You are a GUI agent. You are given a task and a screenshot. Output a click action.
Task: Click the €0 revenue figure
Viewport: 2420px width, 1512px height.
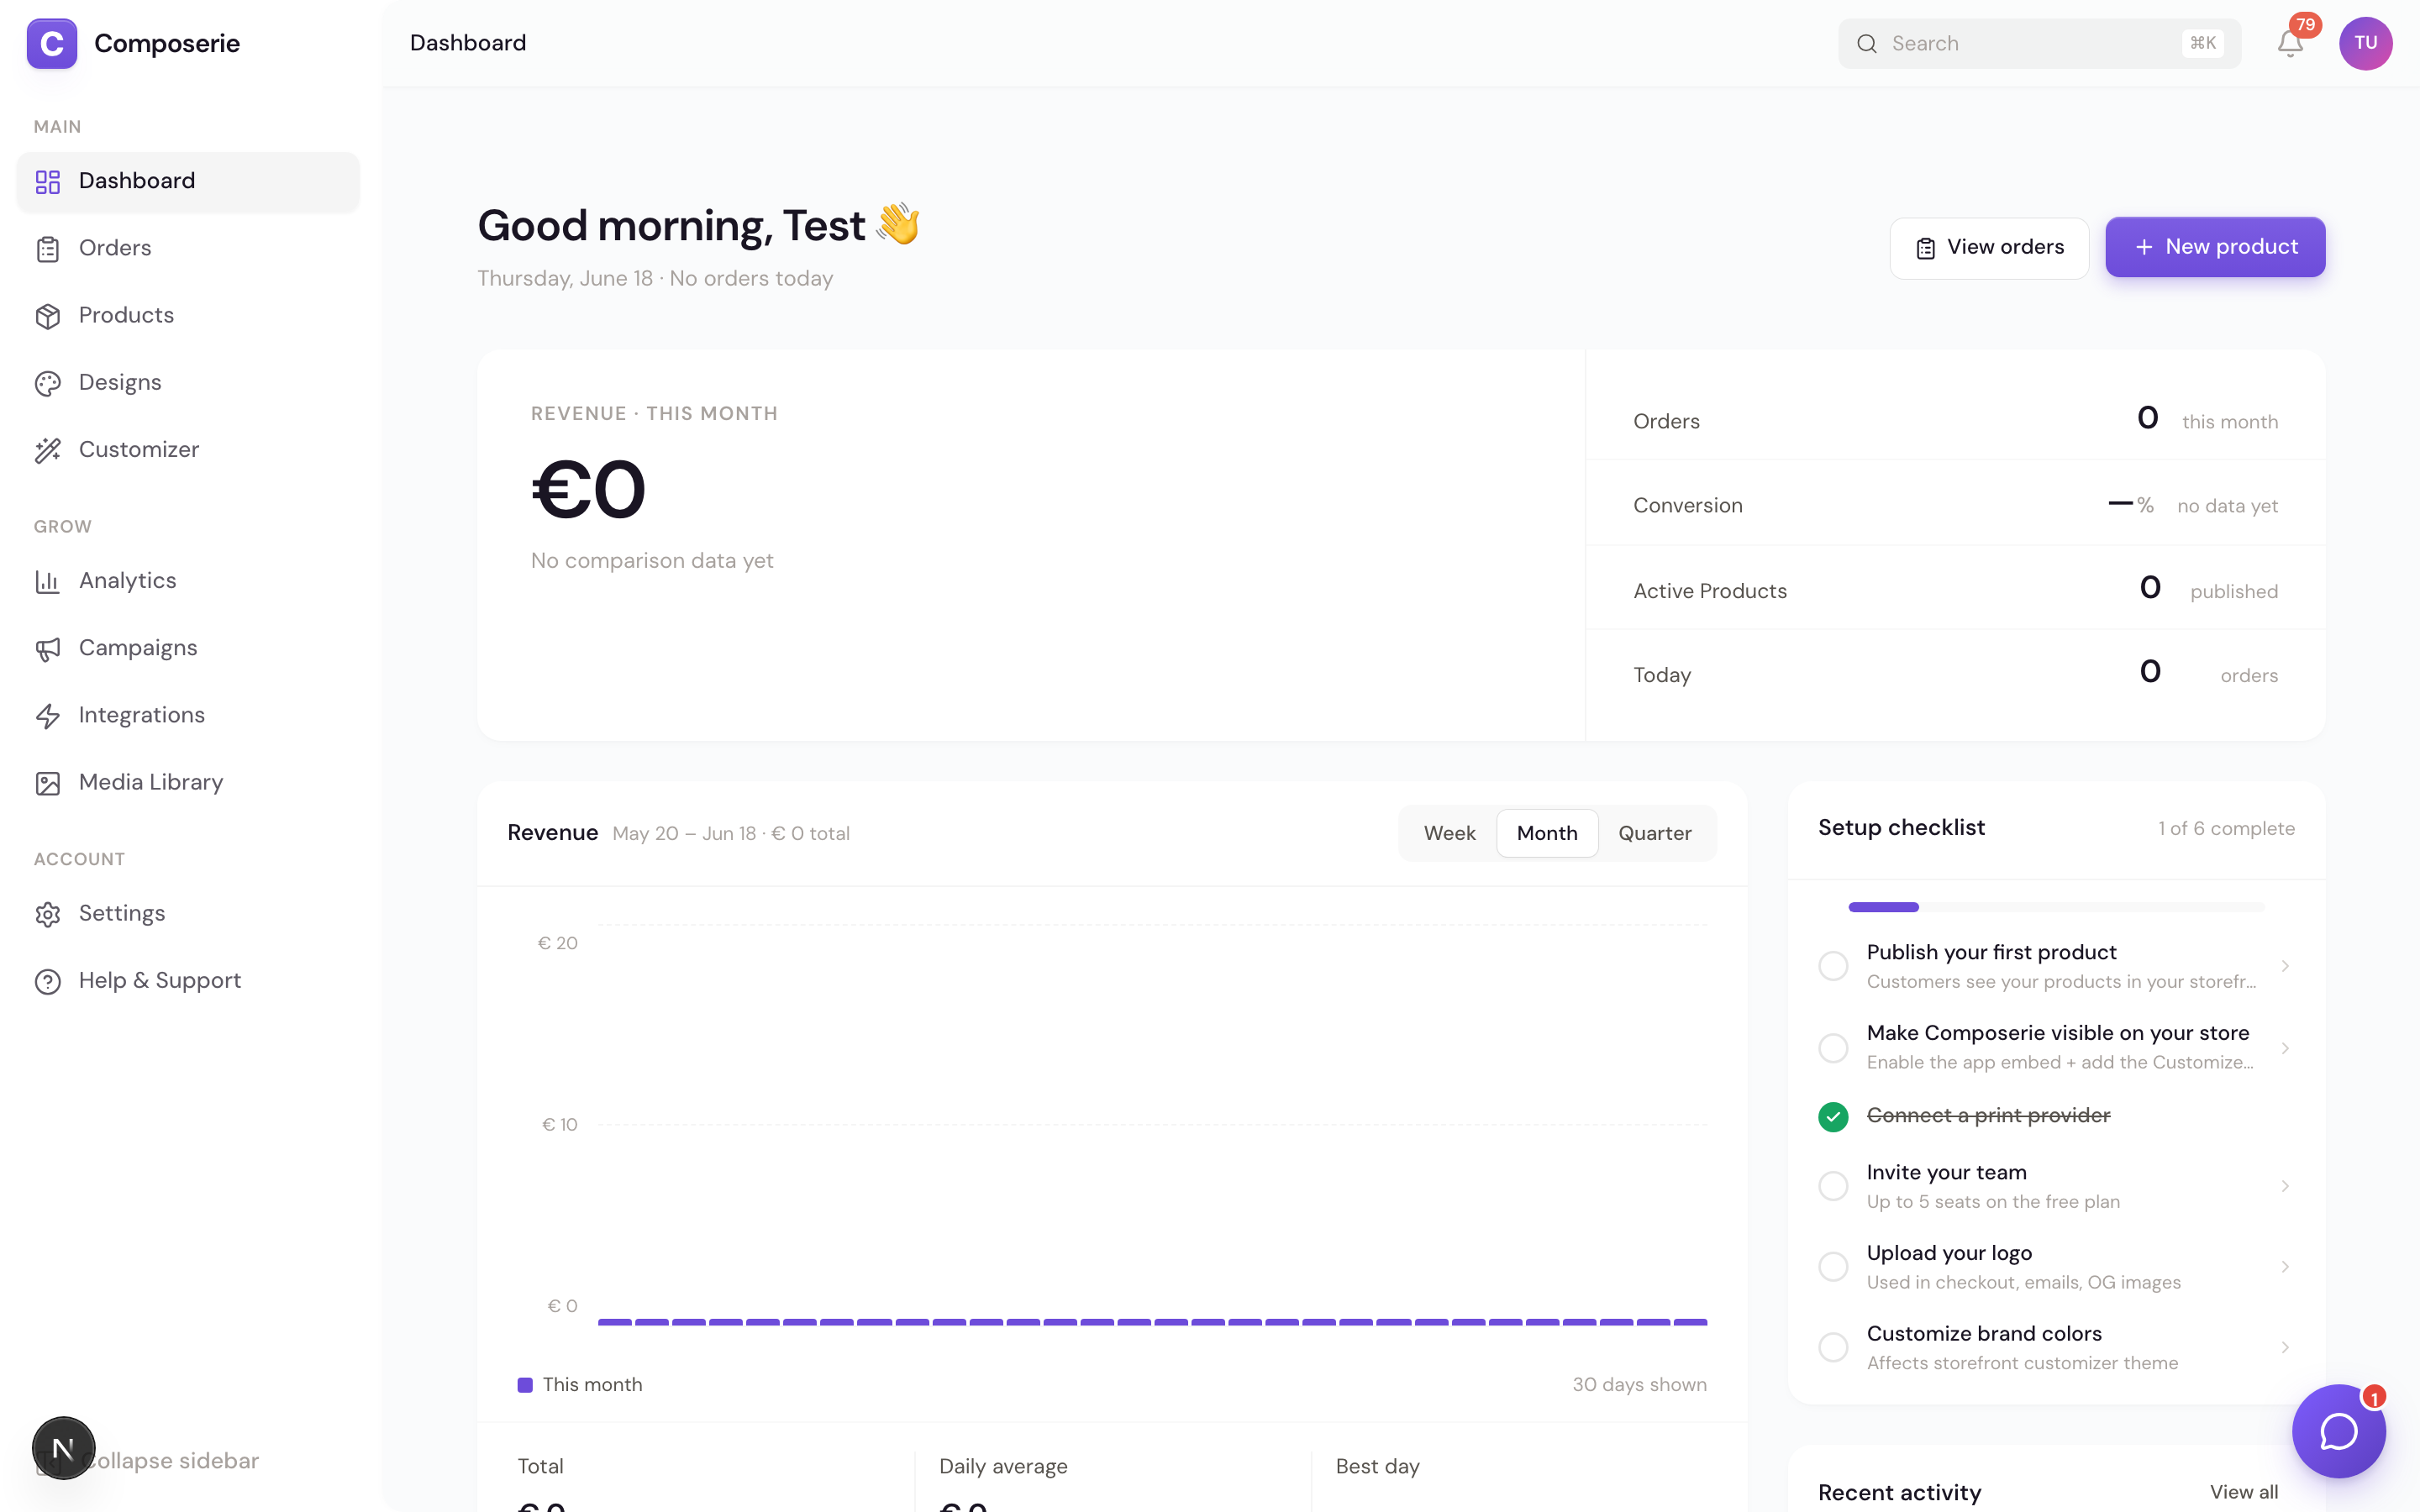pyautogui.click(x=588, y=489)
